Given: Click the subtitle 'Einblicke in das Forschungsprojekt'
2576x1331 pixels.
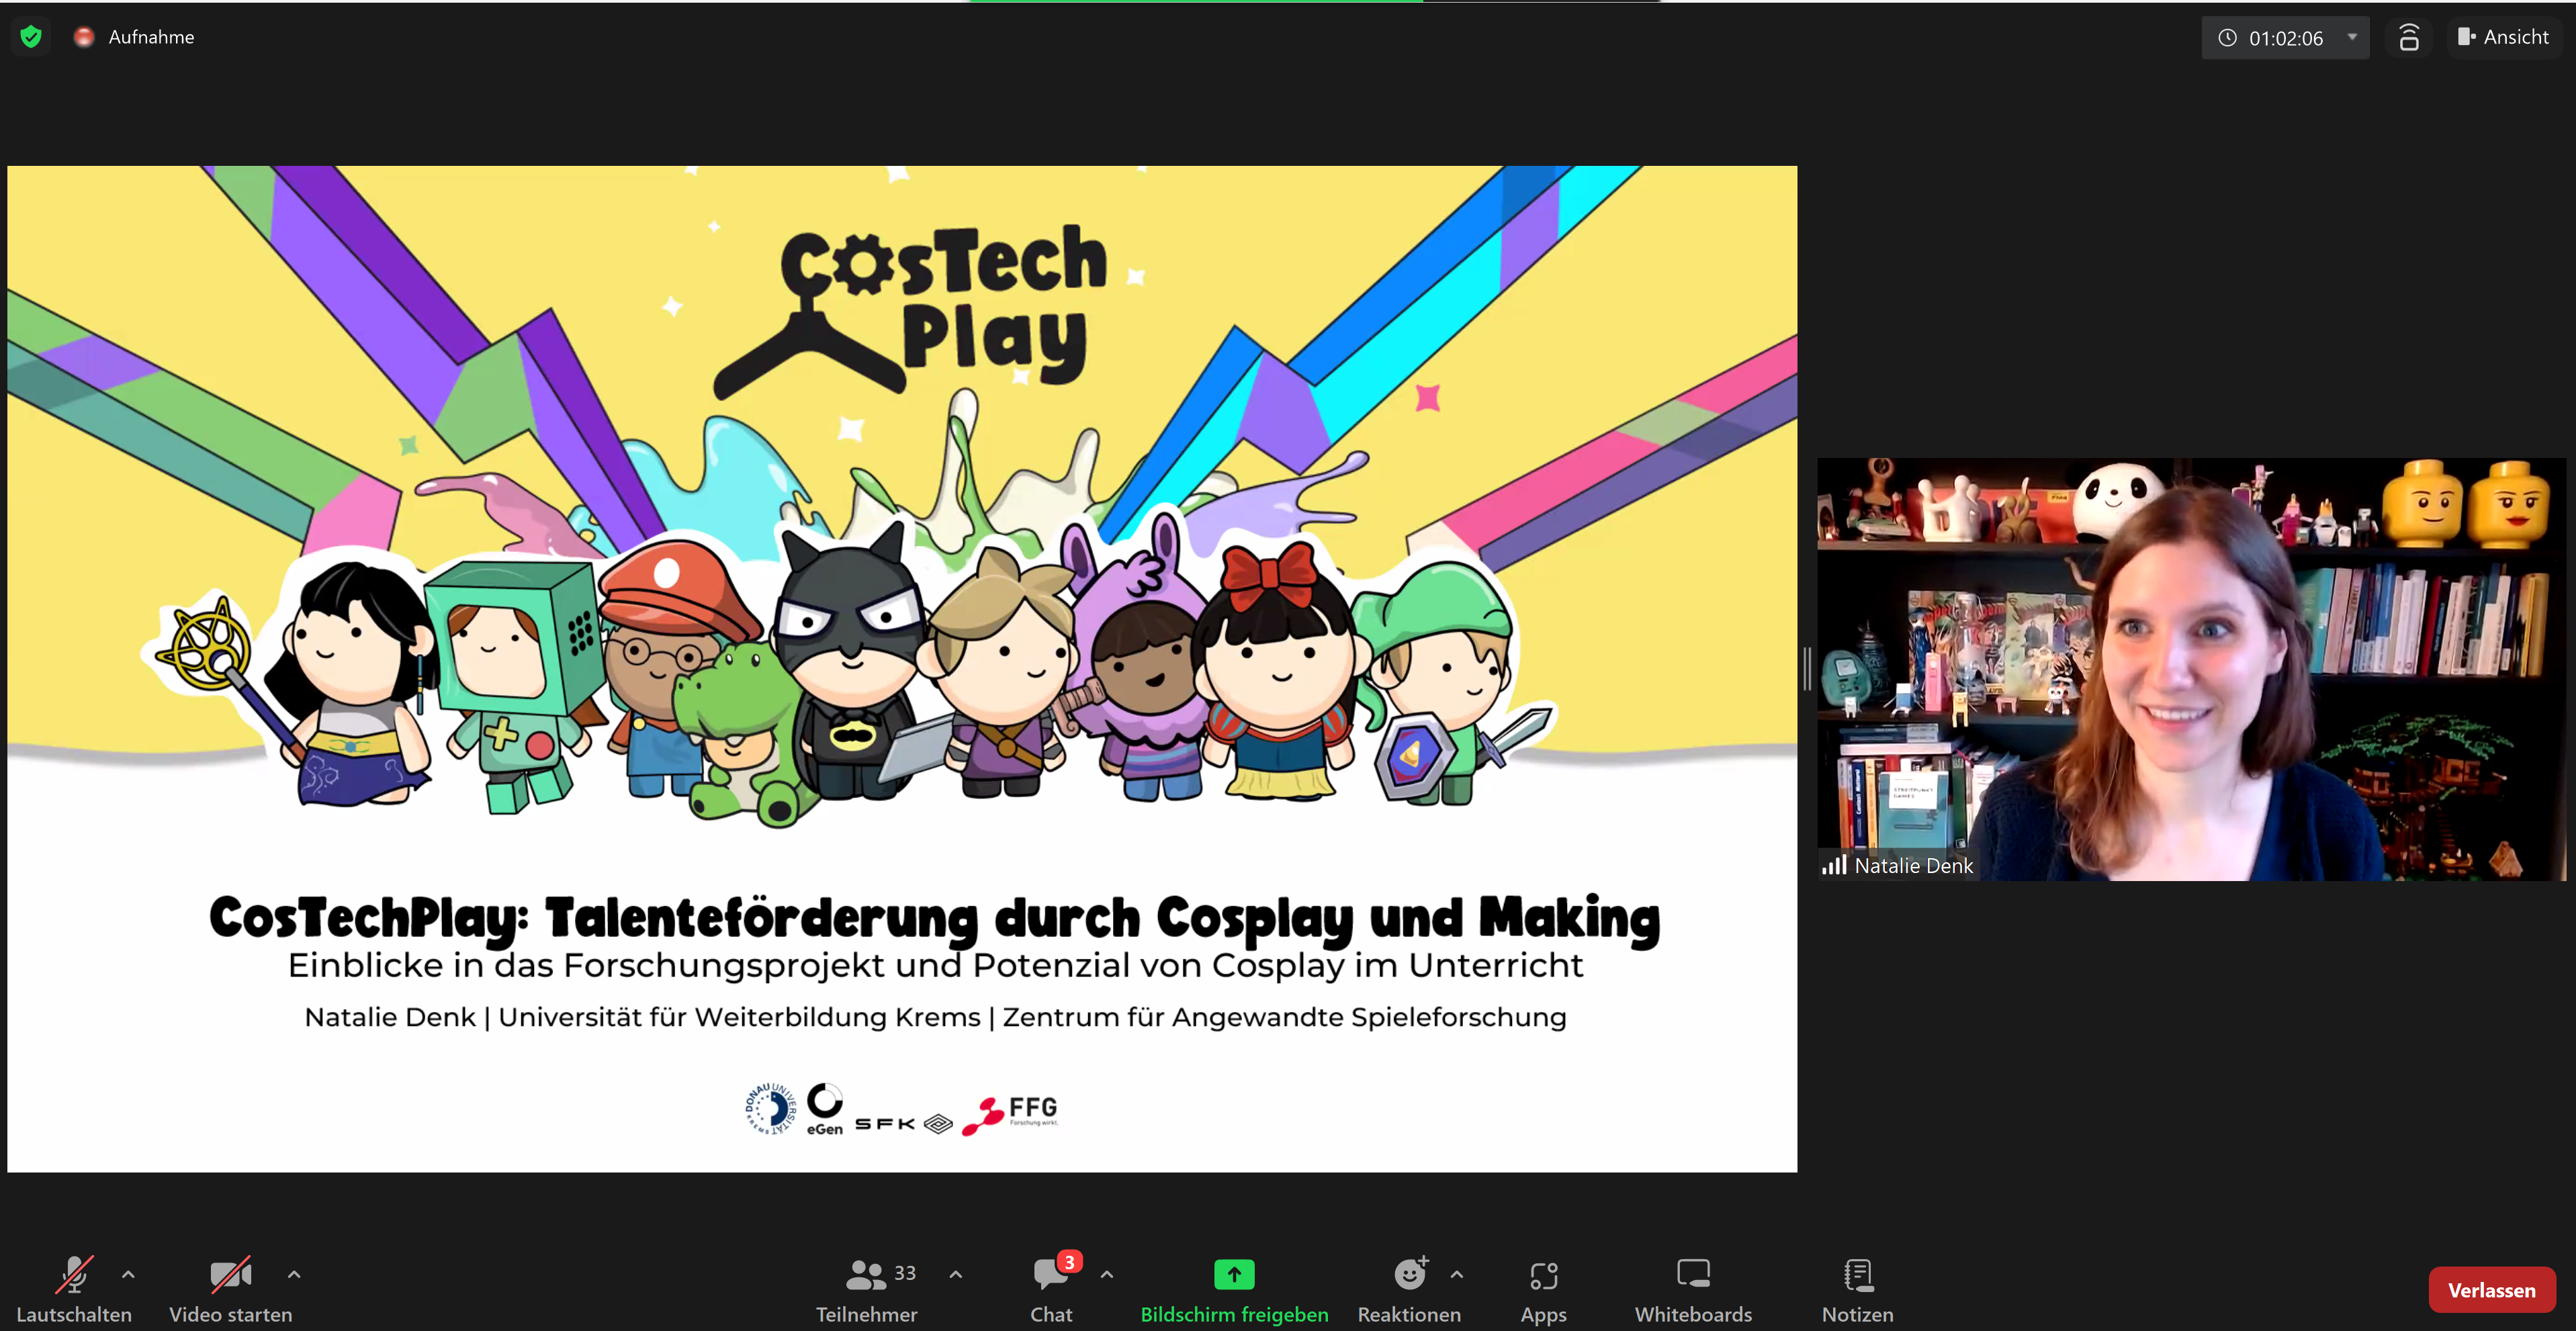Looking at the screenshot, I should tap(587, 966).
